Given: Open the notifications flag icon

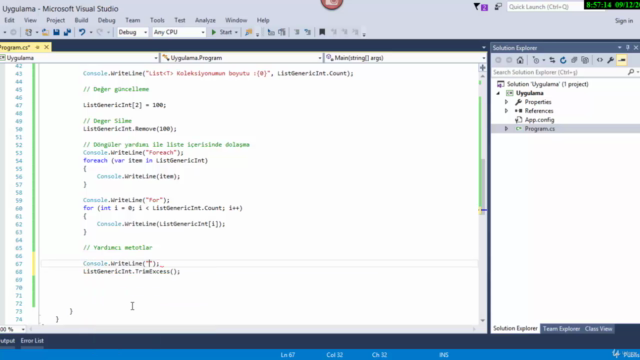Looking at the screenshot, I should 480,7.
